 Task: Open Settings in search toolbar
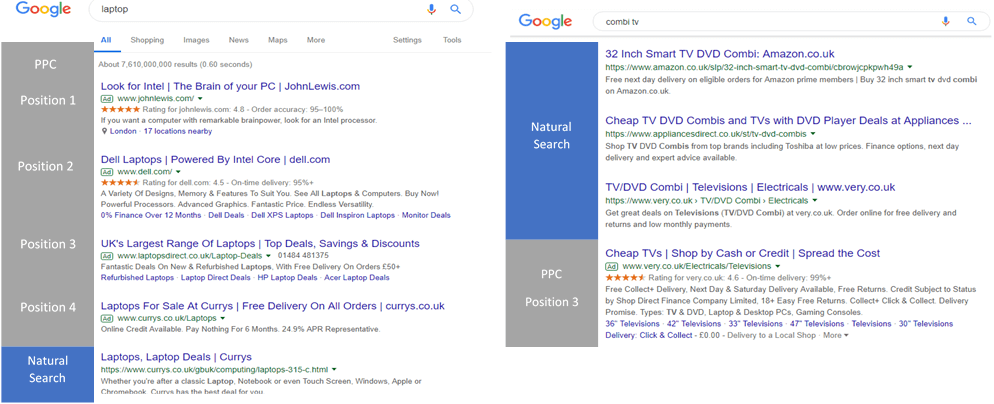[407, 40]
